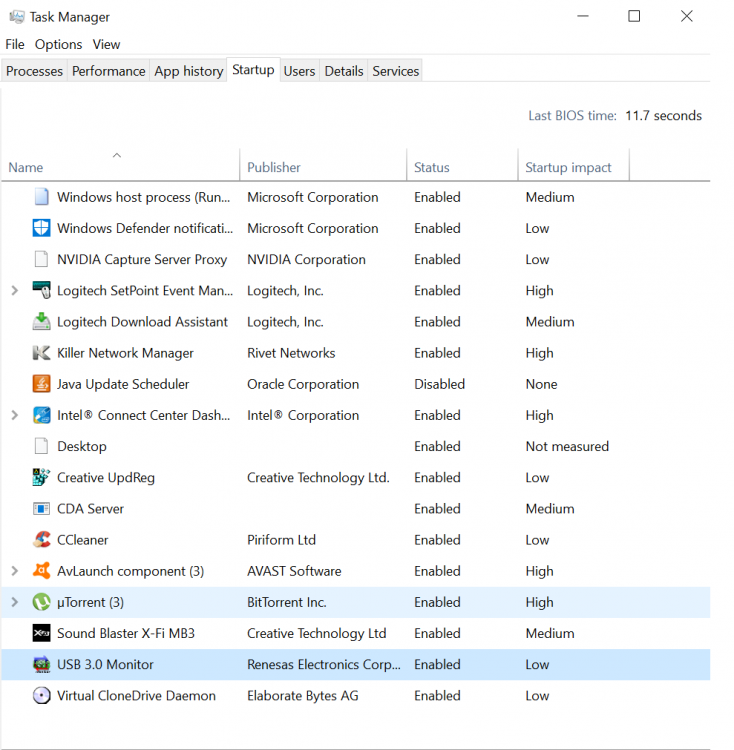
Task: Switch to the Details tab
Action: coord(344,71)
